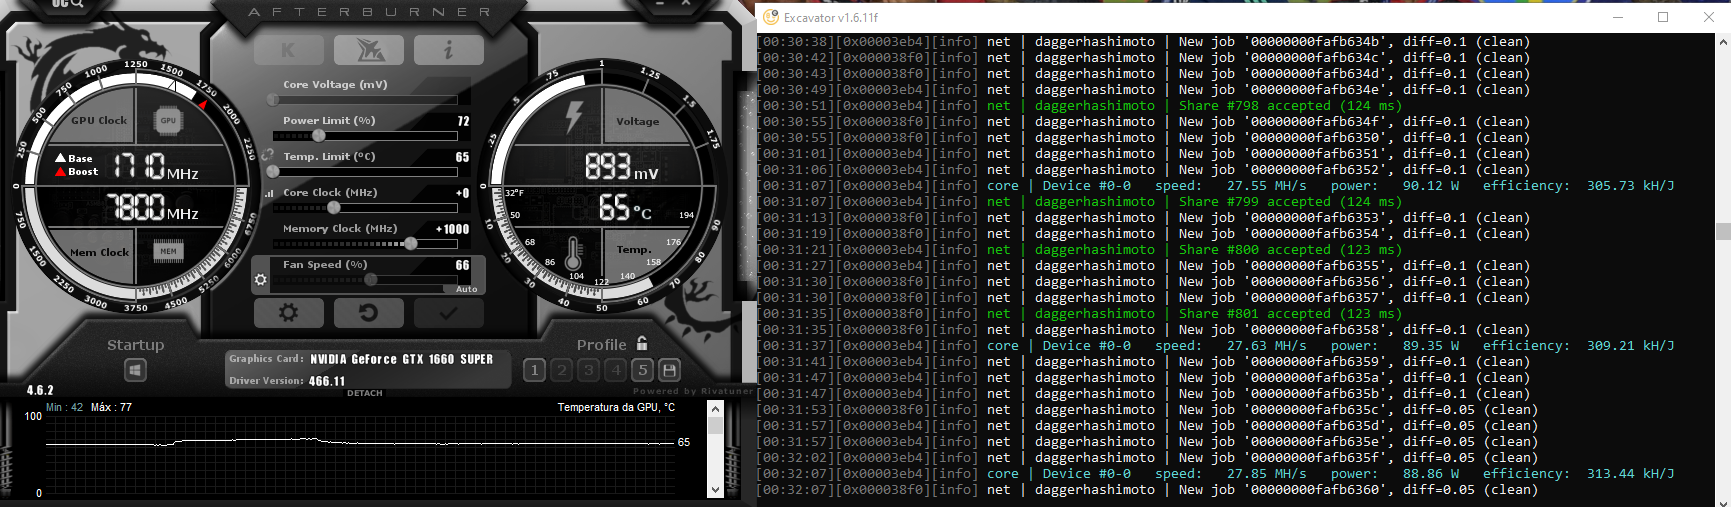Screen dimensions: 1731x507
Task: Click 'Máx : 77' in the graph
Action: click(x=111, y=407)
